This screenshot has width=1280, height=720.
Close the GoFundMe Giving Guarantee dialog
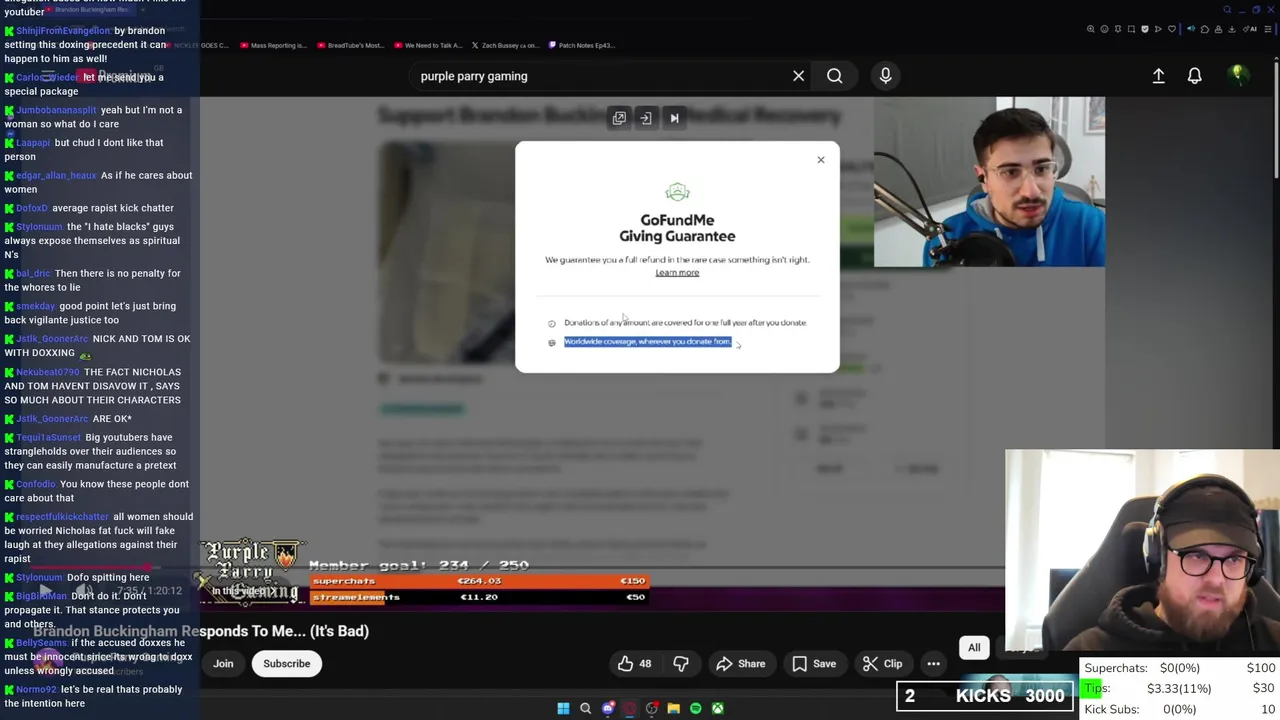[821, 160]
